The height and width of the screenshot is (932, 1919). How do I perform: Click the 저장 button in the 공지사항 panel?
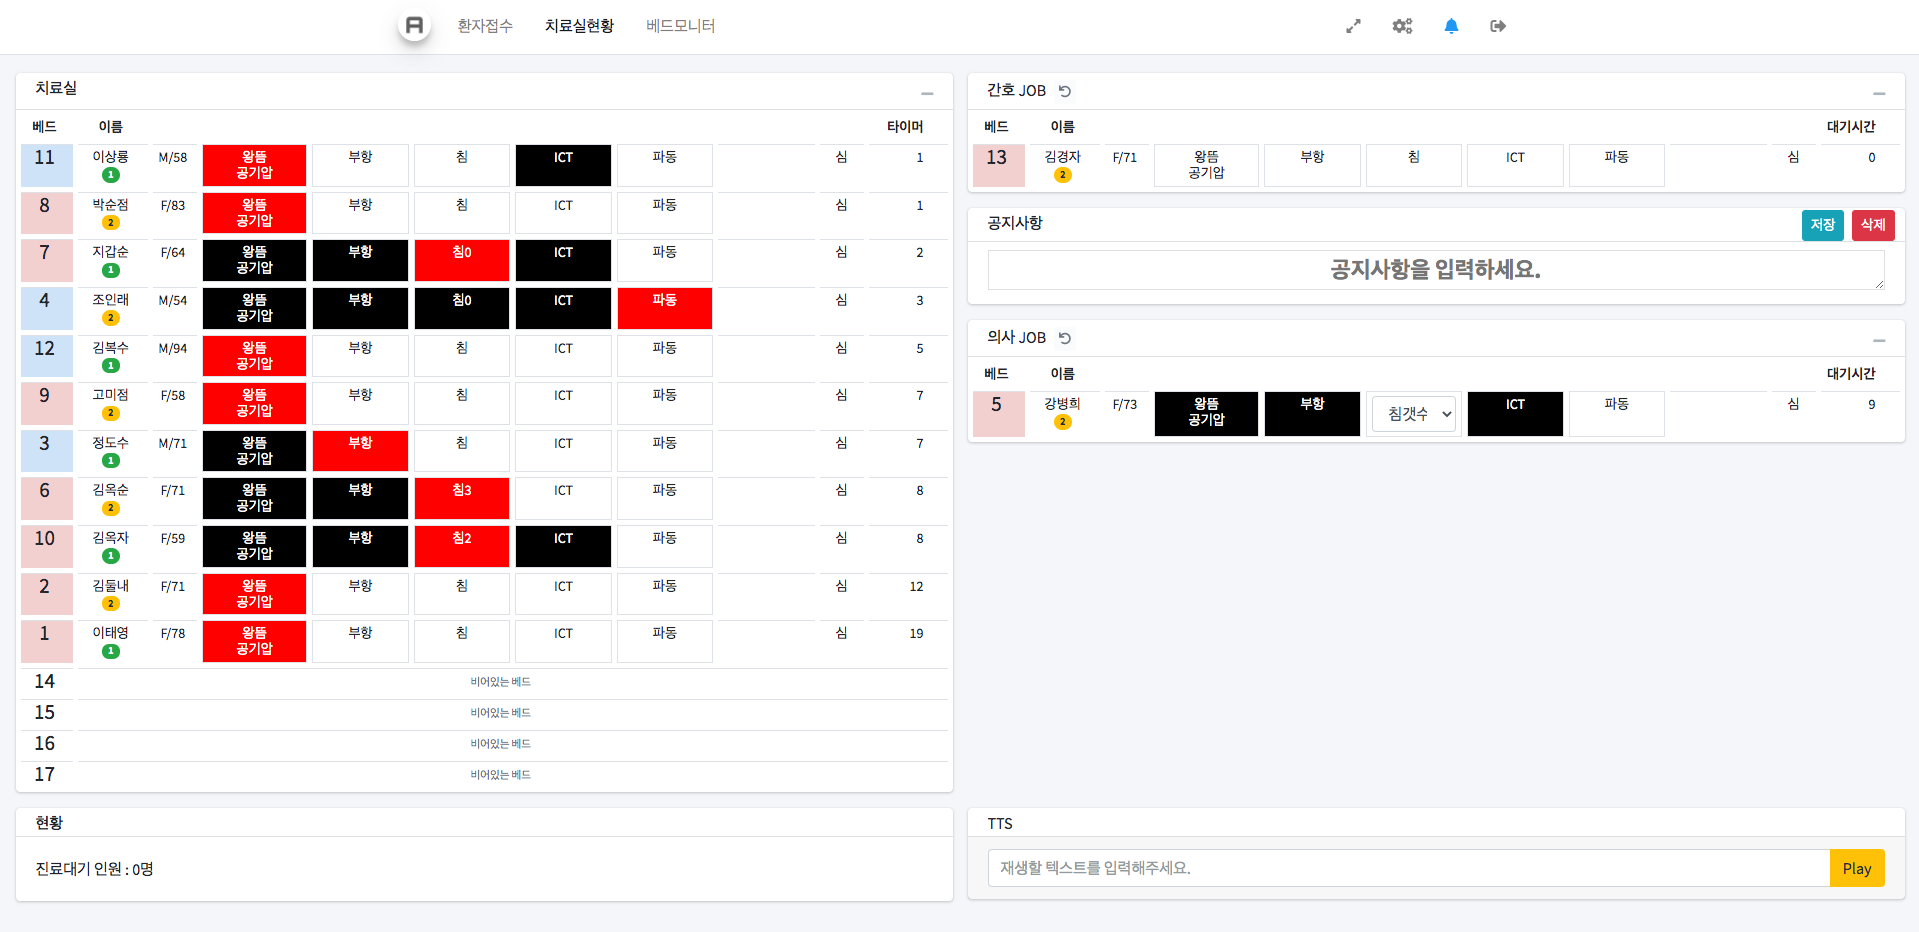pos(1822,225)
